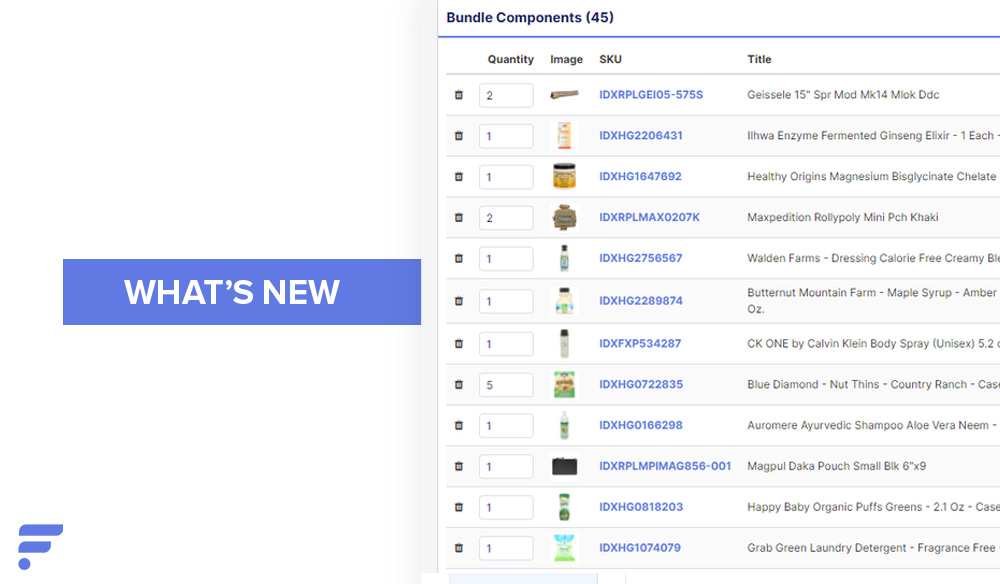Follow the IDXRPLMPIMAG856-001 SKU link
The width and height of the screenshot is (1000, 584).
pyautogui.click(x=665, y=466)
